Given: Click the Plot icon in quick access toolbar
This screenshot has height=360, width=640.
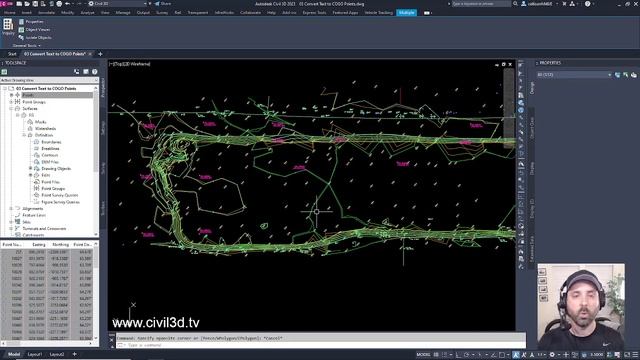Looking at the screenshot, I should pos(59,4).
